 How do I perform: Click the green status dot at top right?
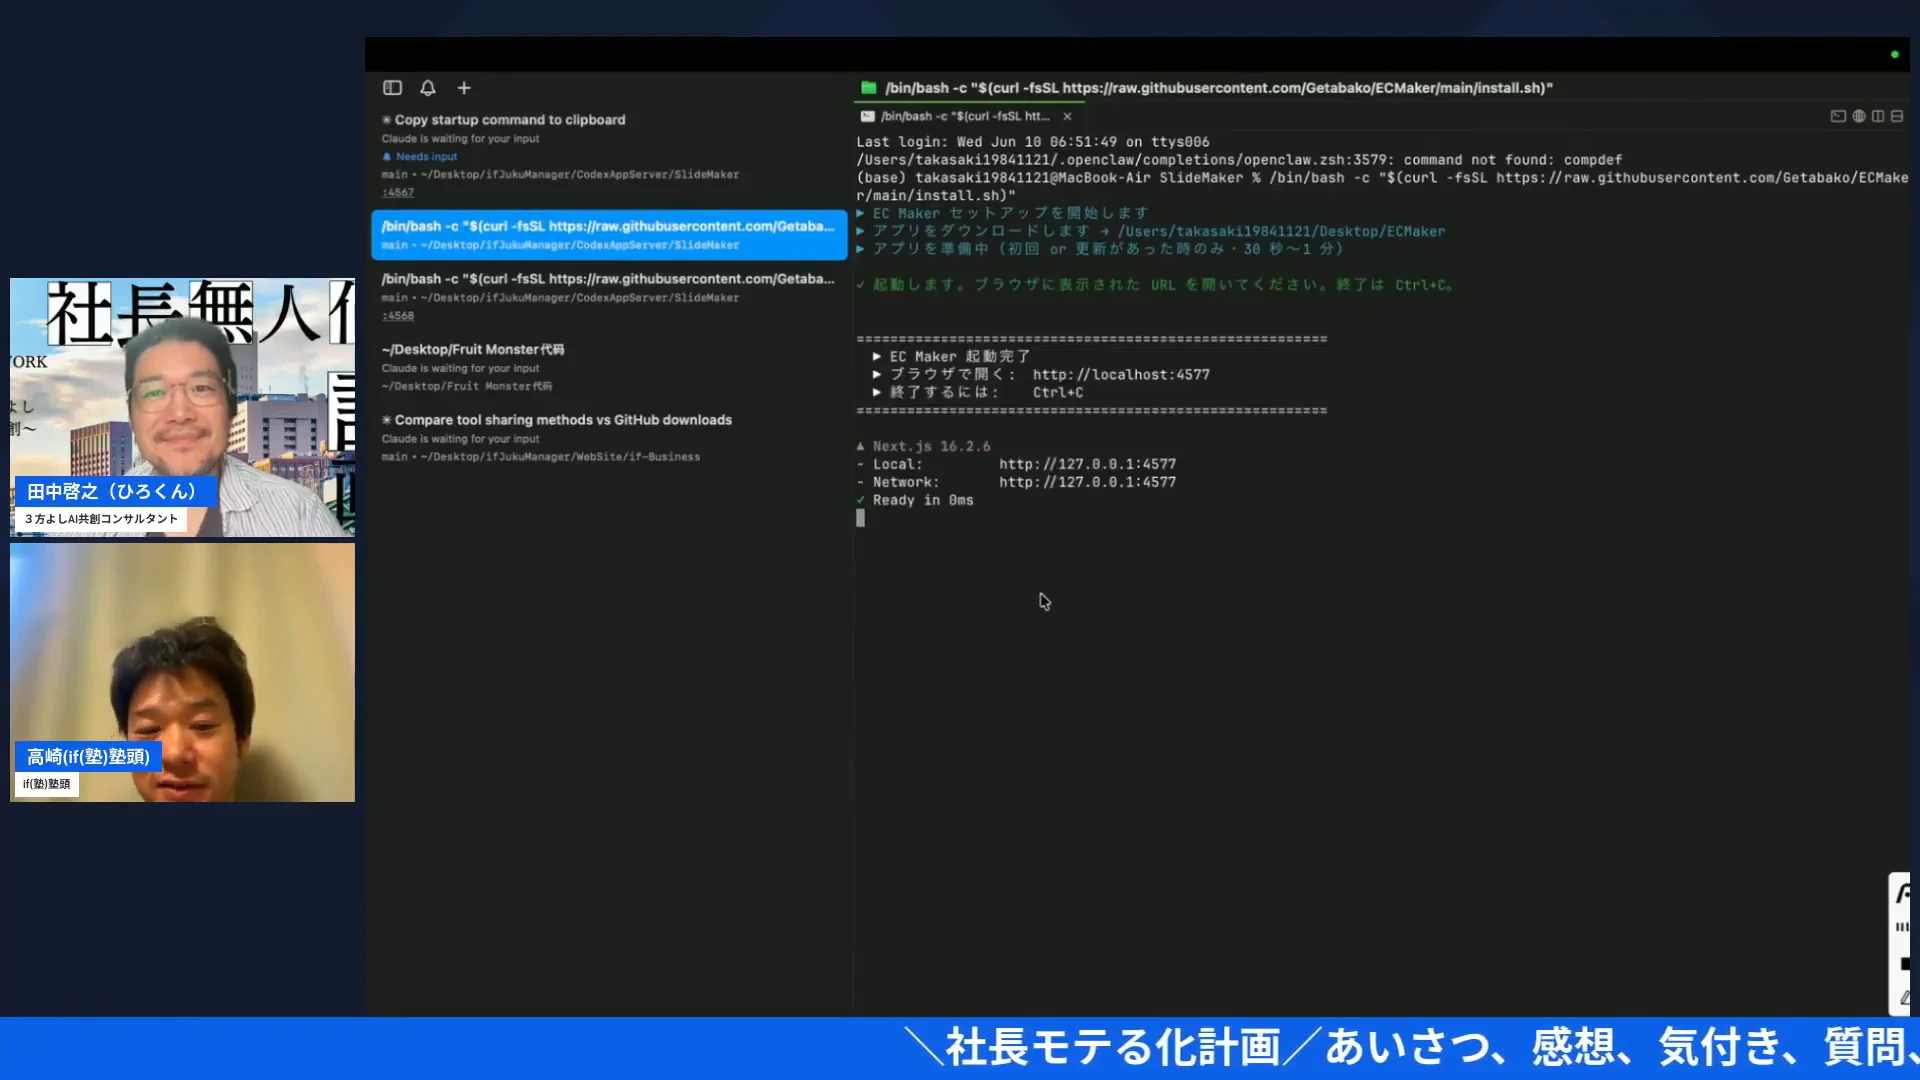[1895, 55]
